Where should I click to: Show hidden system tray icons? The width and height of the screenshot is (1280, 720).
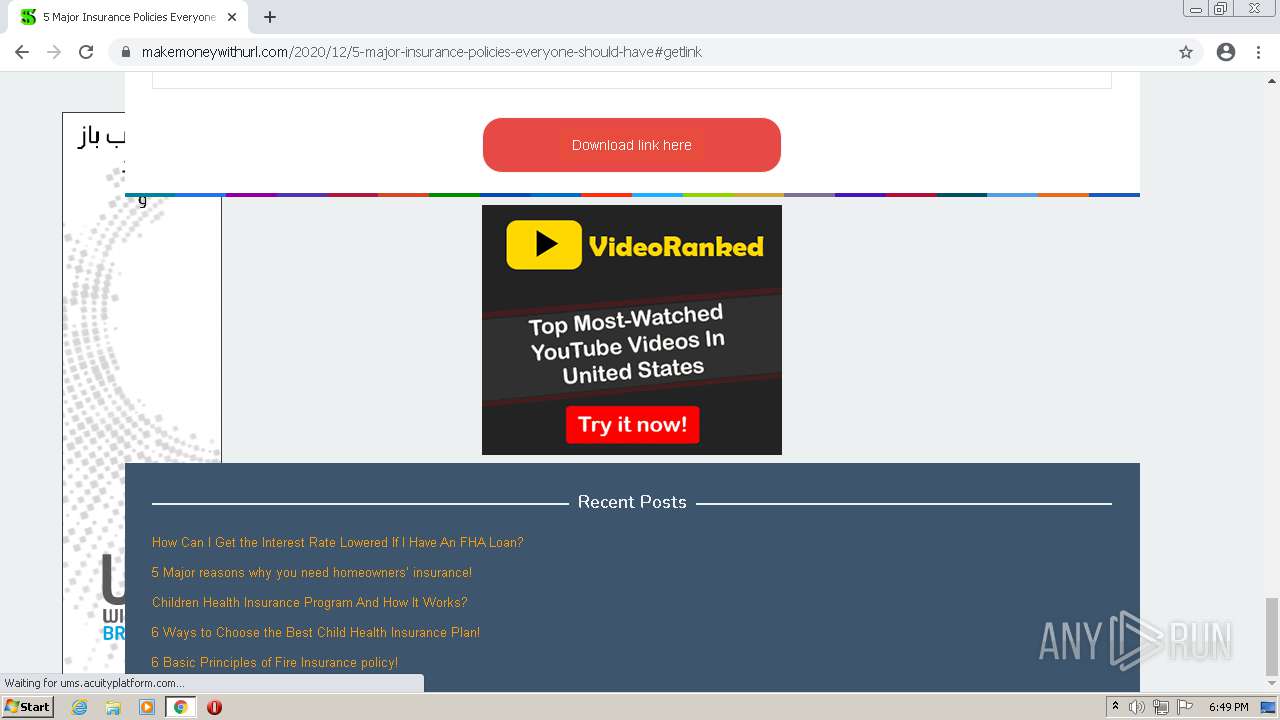[1115, 707]
